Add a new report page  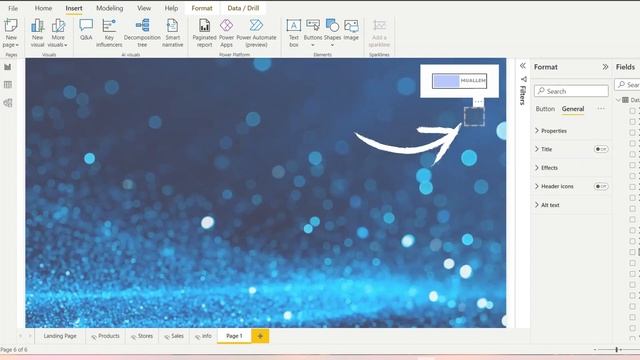(x=260, y=336)
